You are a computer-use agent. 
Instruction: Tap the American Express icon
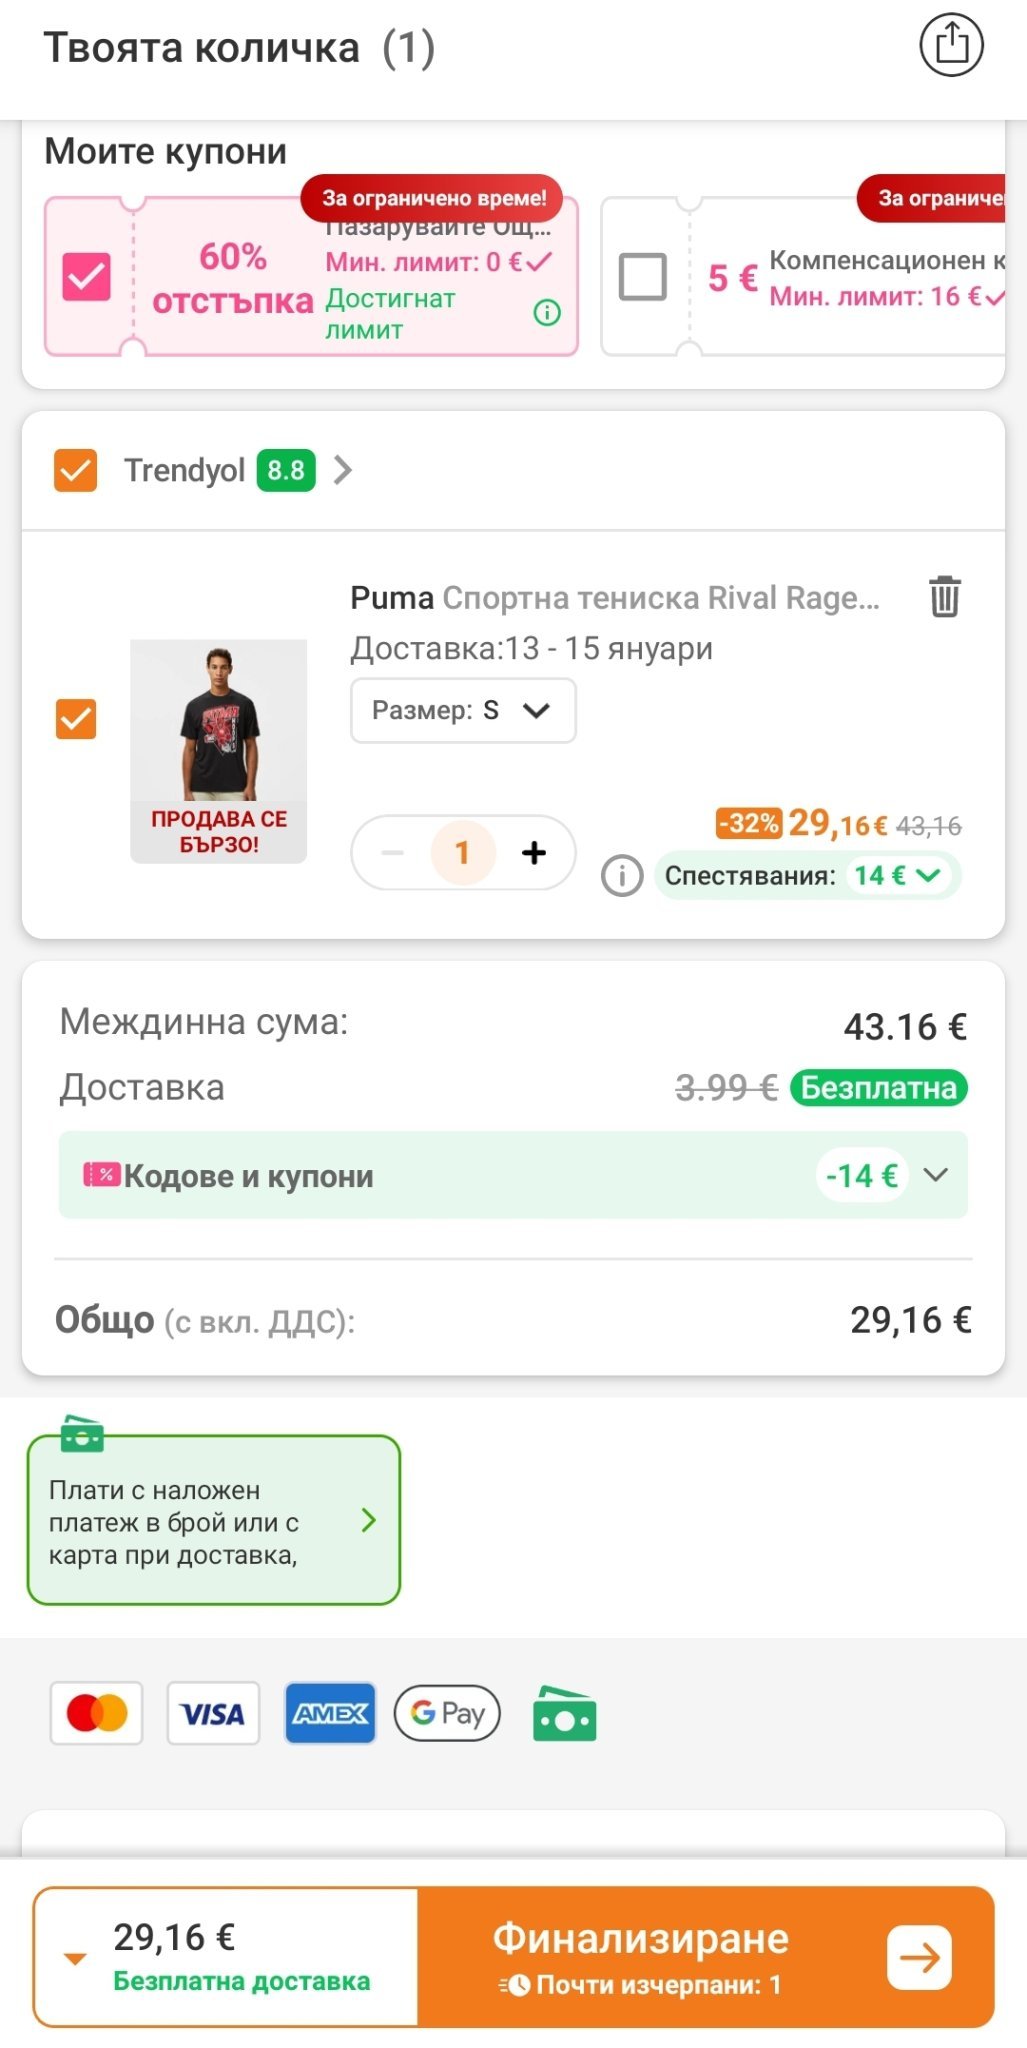pos(330,1713)
